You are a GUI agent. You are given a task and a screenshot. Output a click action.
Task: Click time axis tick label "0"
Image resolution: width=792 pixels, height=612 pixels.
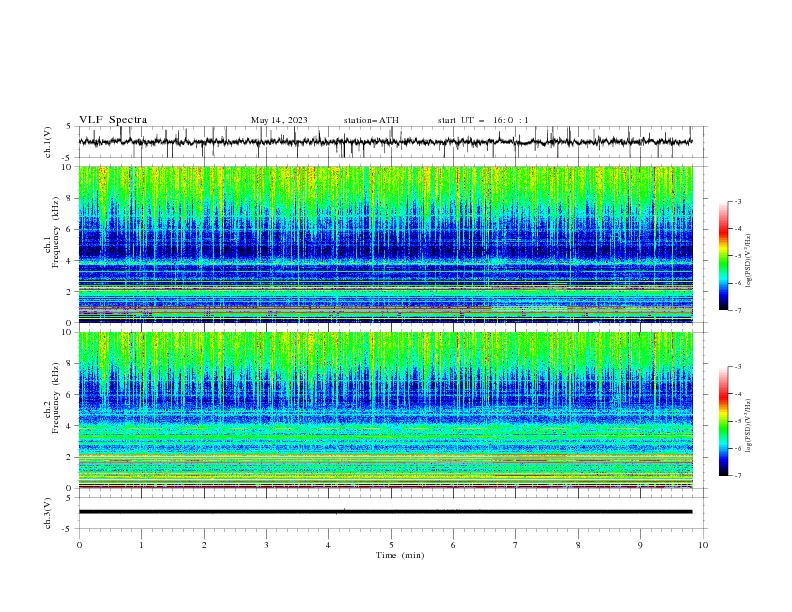[x=79, y=545]
